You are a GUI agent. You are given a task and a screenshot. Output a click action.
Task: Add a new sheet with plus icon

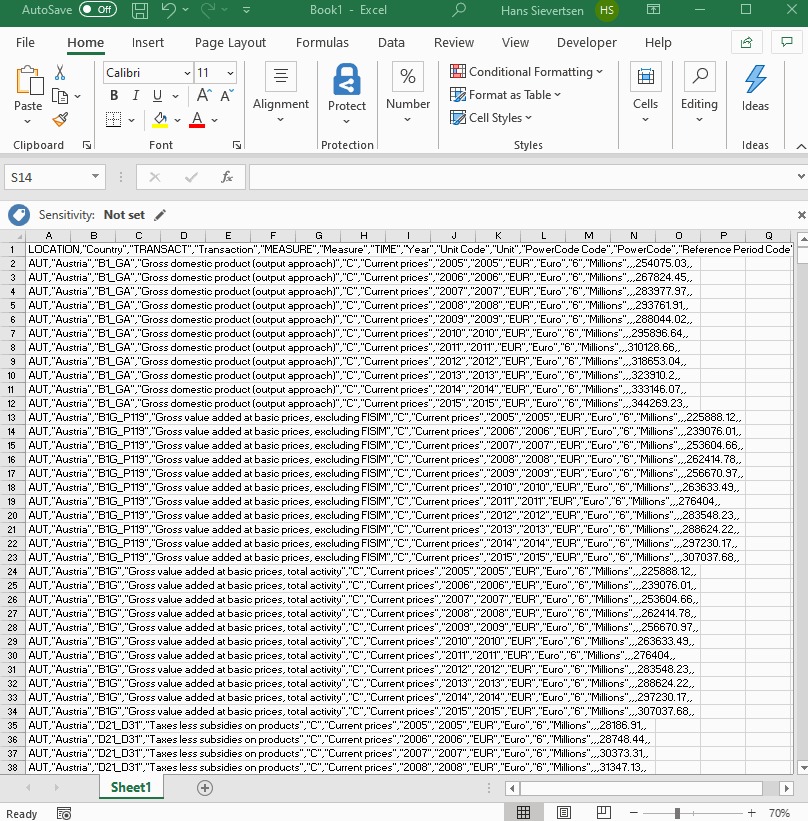205,788
